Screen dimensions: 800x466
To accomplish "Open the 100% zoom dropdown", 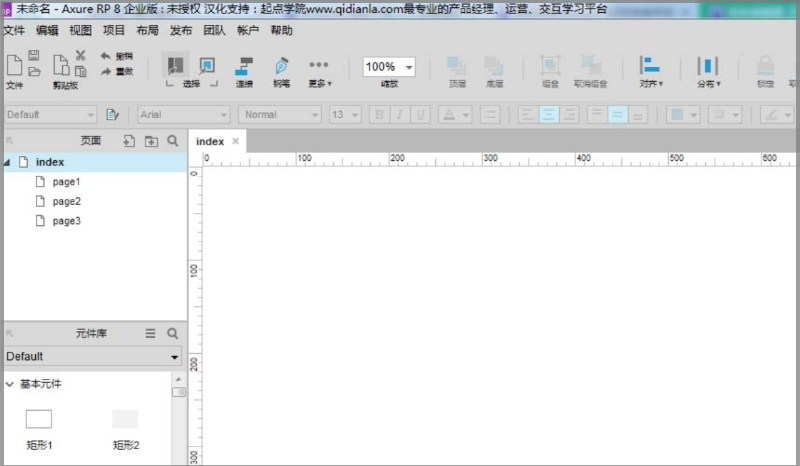I will (x=409, y=67).
